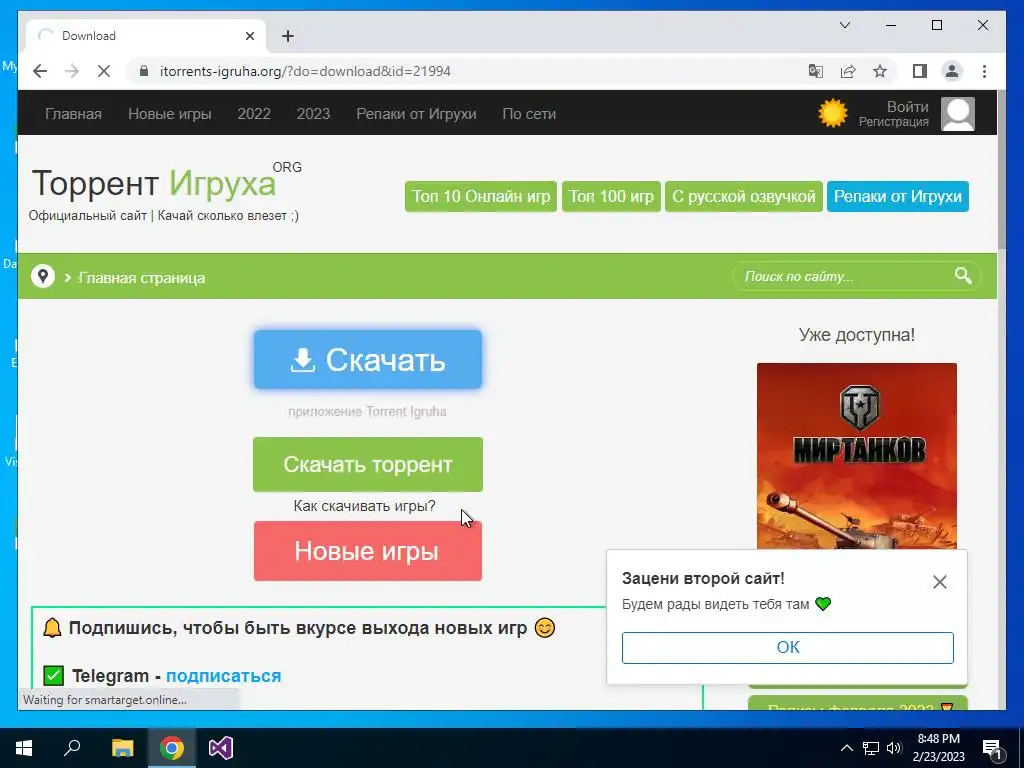The height and width of the screenshot is (768, 1024).
Task: Open the Windows Start menu
Action: click(24, 748)
